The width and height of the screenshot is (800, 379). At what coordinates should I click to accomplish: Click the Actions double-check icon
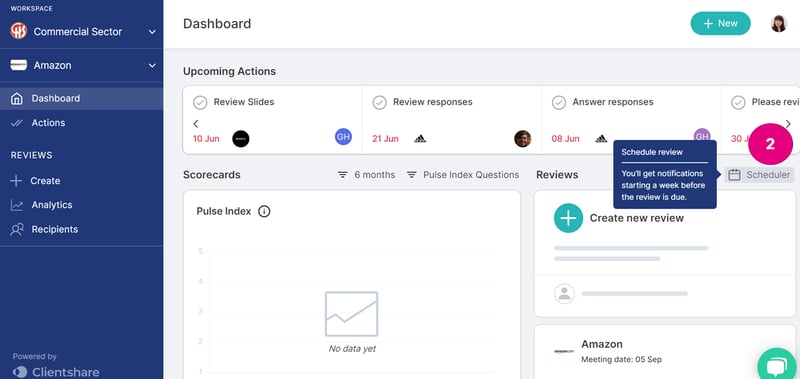coord(17,123)
